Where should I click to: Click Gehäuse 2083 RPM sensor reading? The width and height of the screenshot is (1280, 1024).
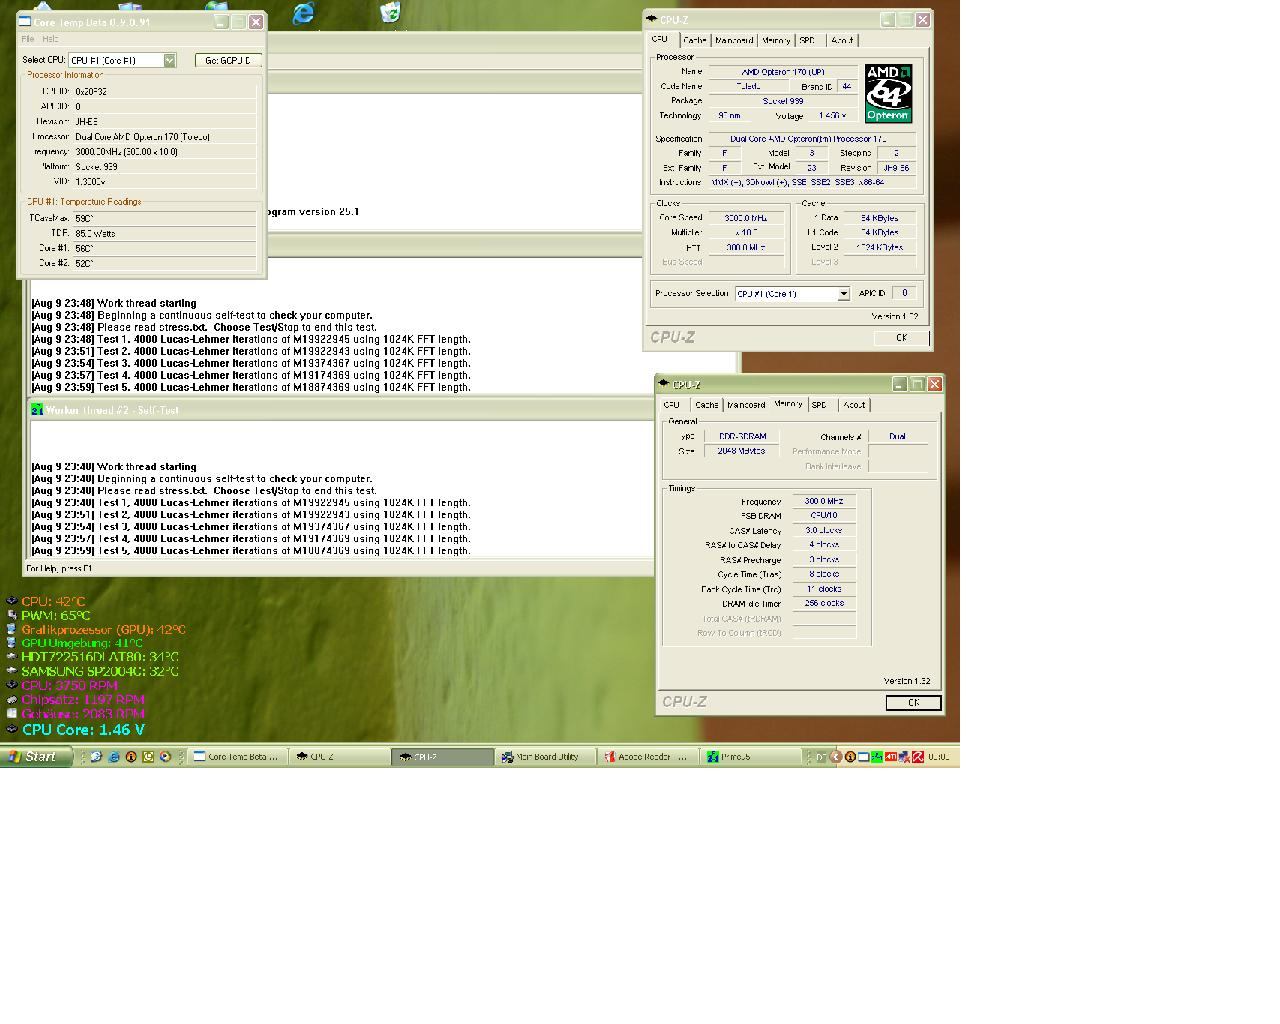point(83,713)
